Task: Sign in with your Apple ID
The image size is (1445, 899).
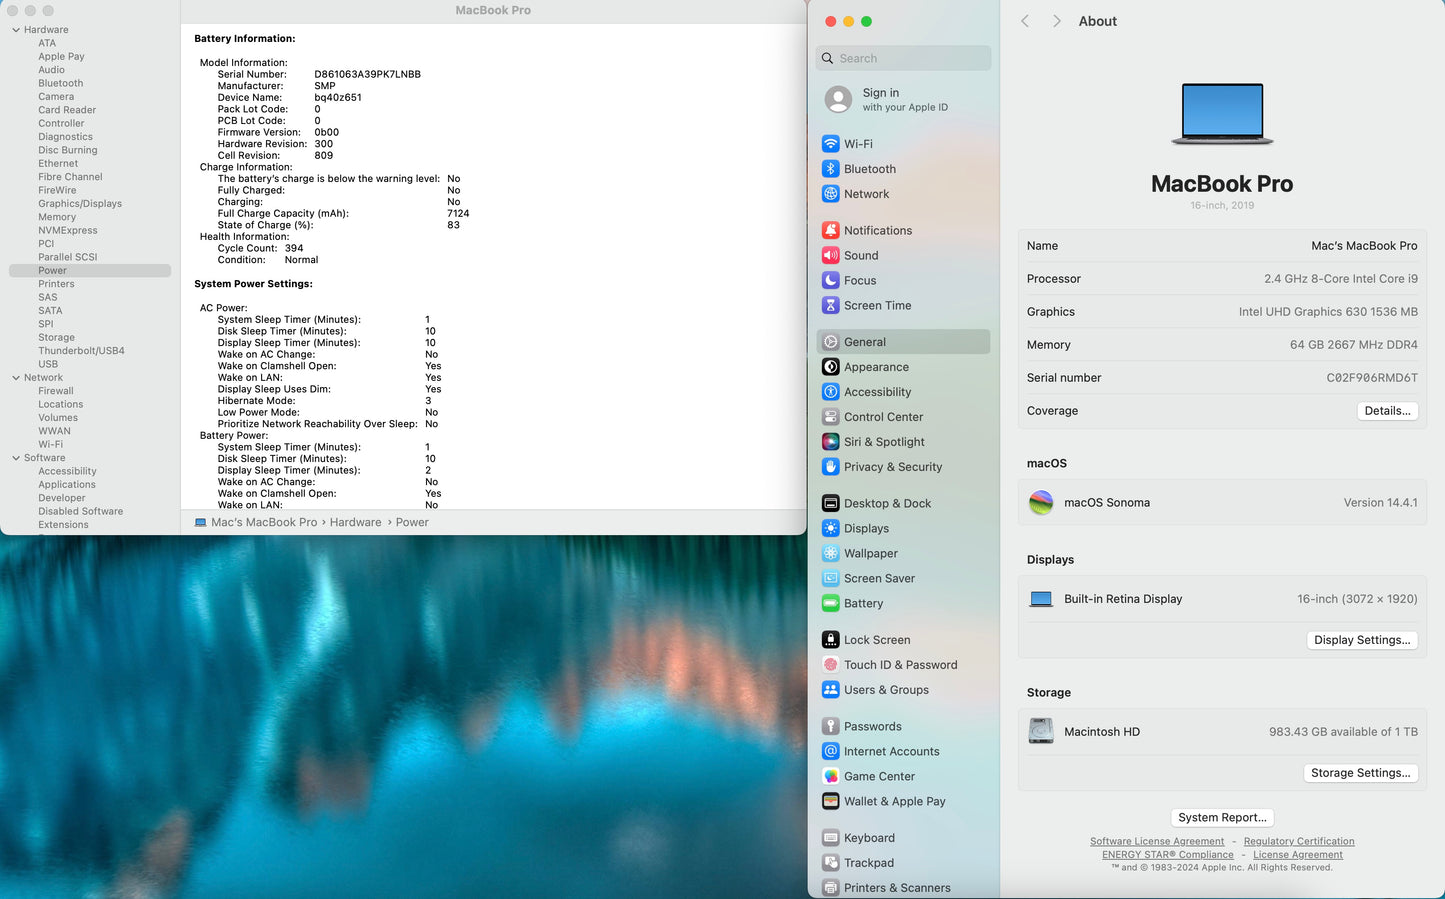Action: [903, 99]
